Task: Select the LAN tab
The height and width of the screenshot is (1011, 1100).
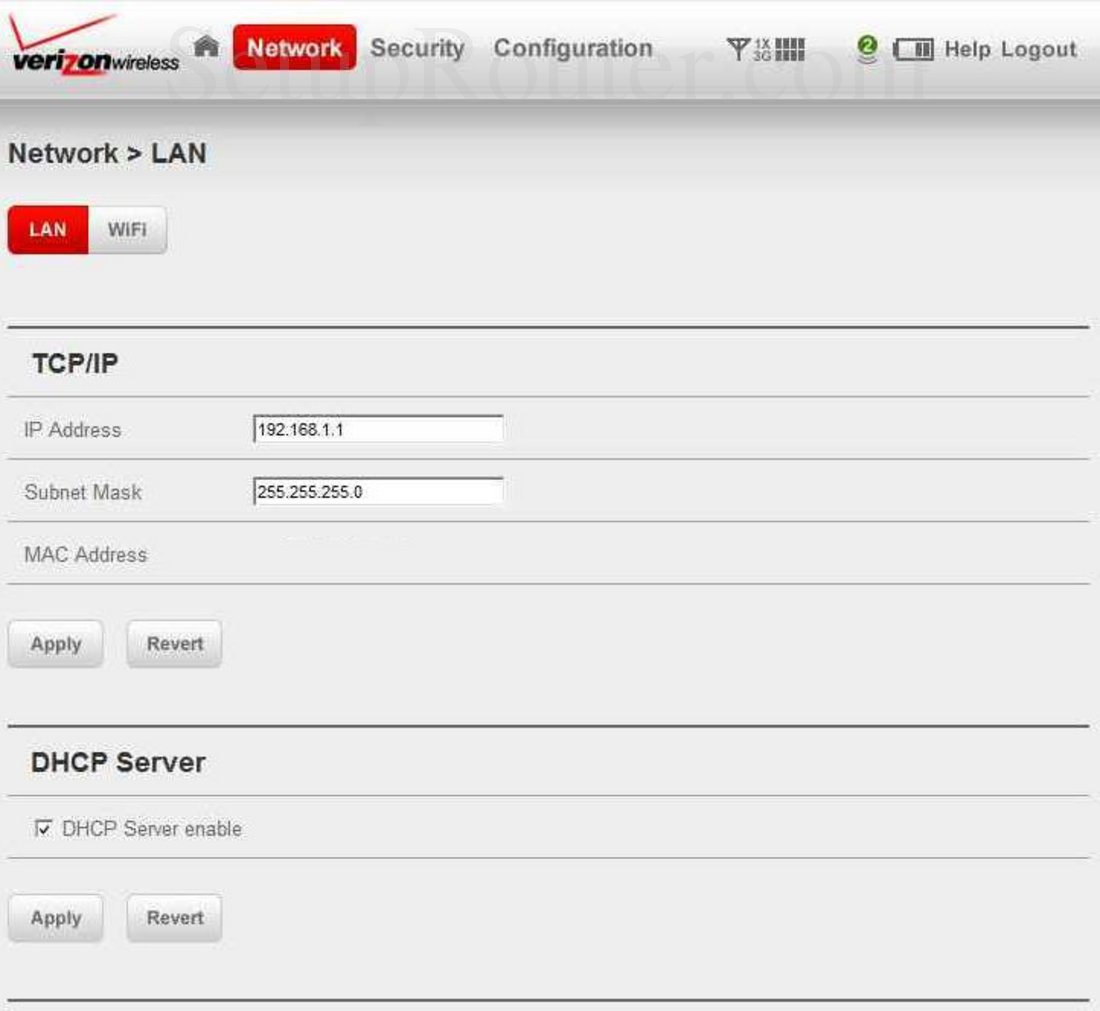Action: [47, 229]
